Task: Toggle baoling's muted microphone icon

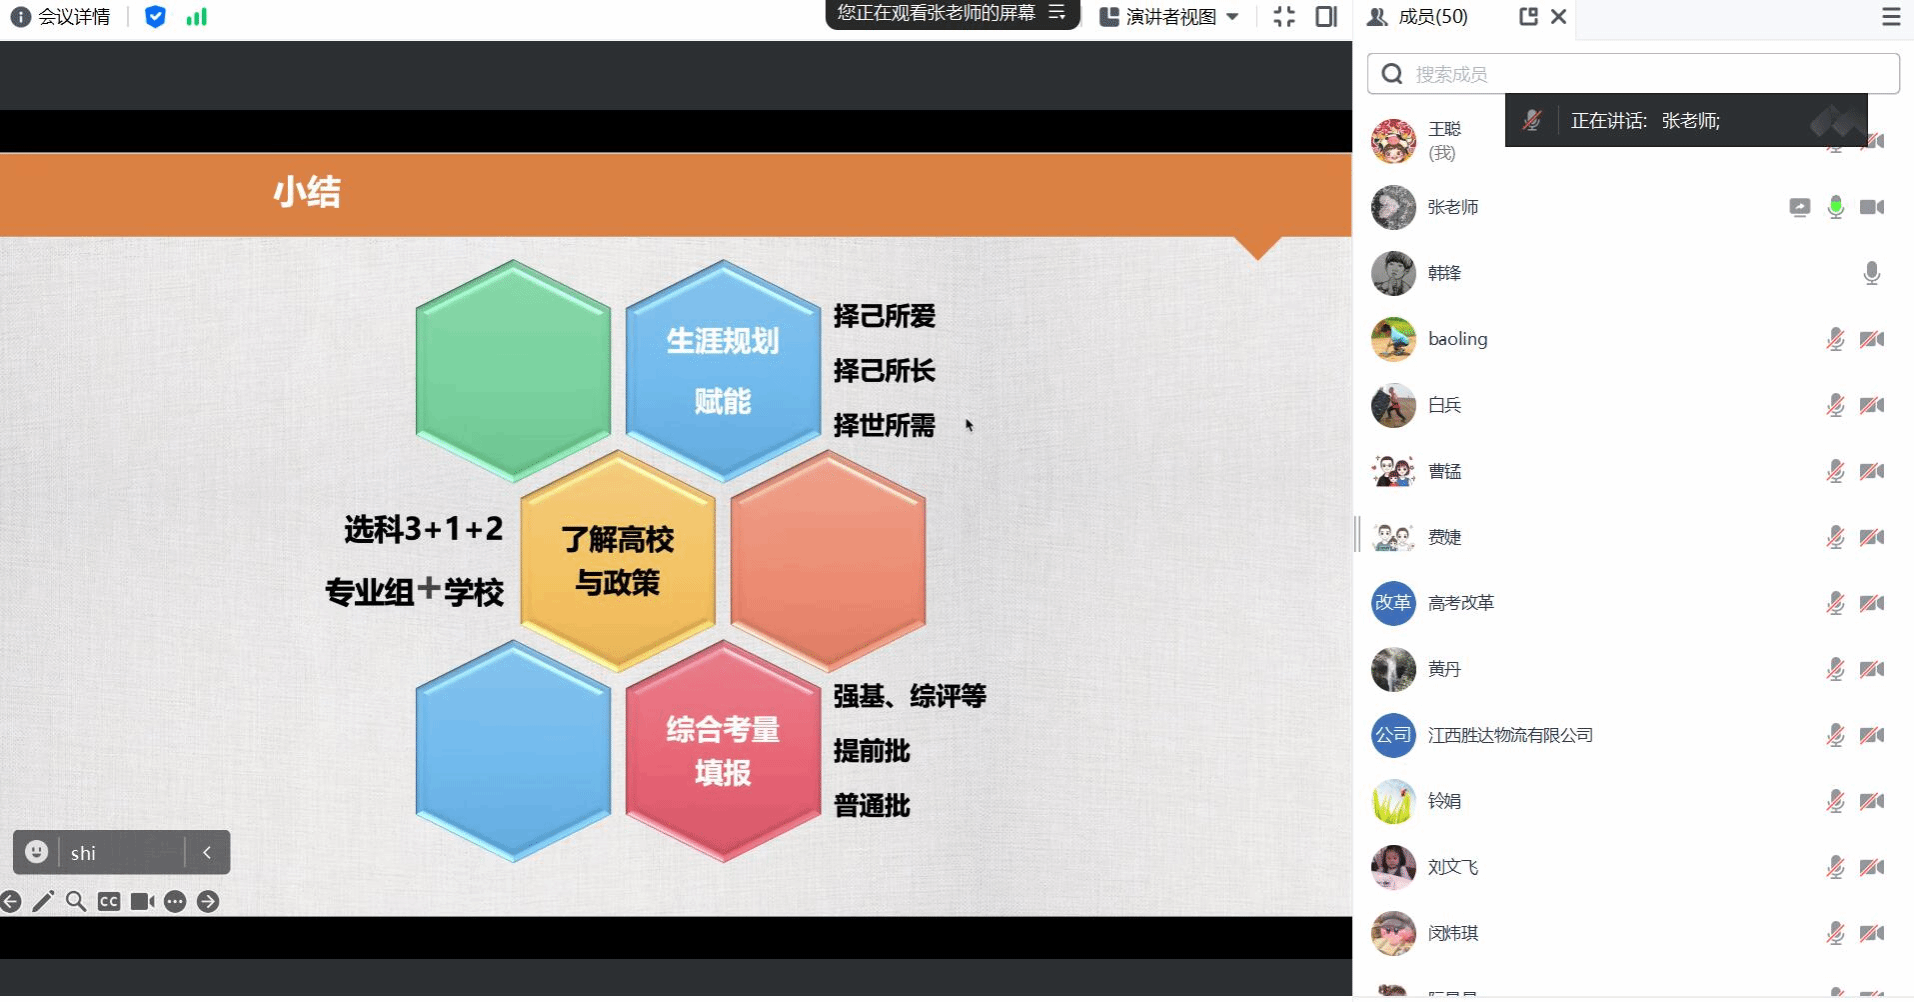Action: [x=1835, y=339]
